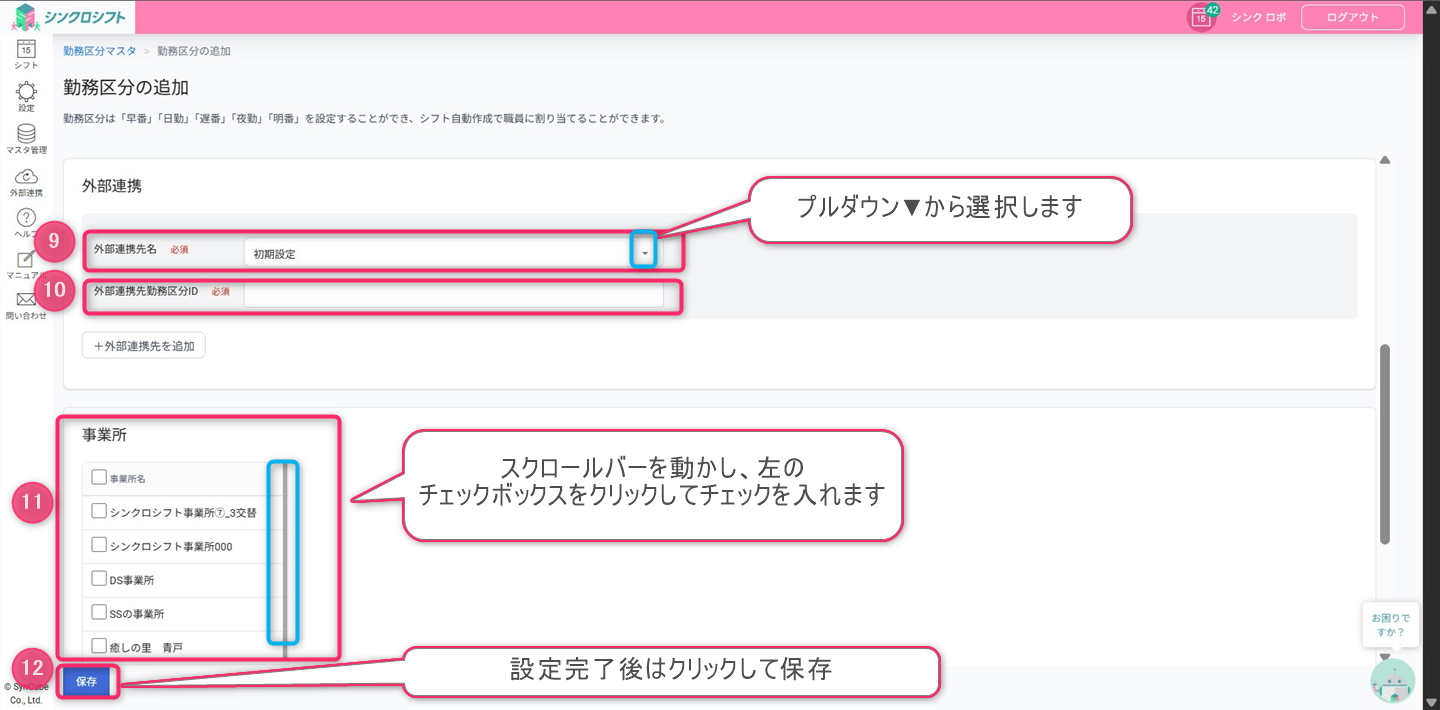Select all via 事業所名 header checkbox

point(99,478)
